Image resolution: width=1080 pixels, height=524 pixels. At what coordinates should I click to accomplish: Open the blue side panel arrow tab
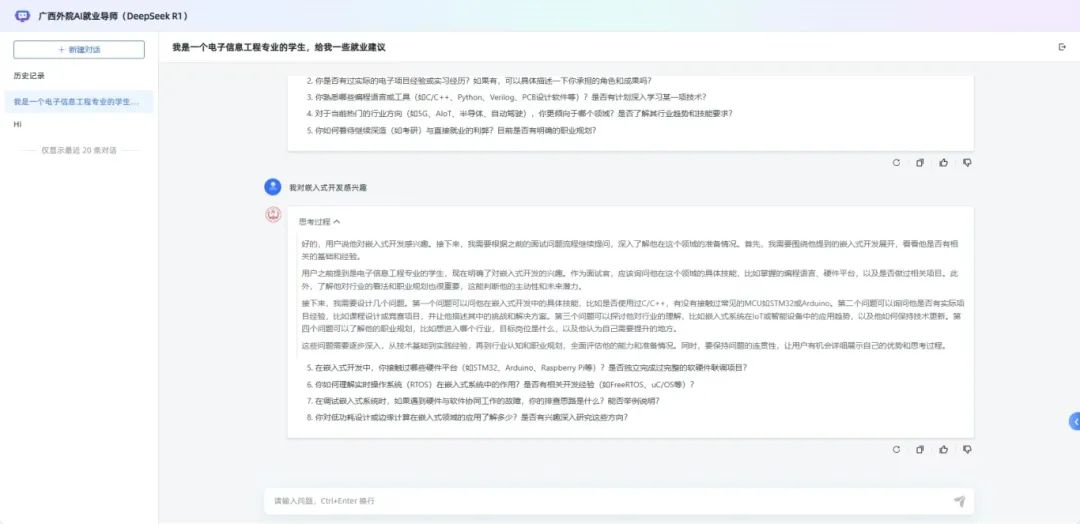(1074, 421)
